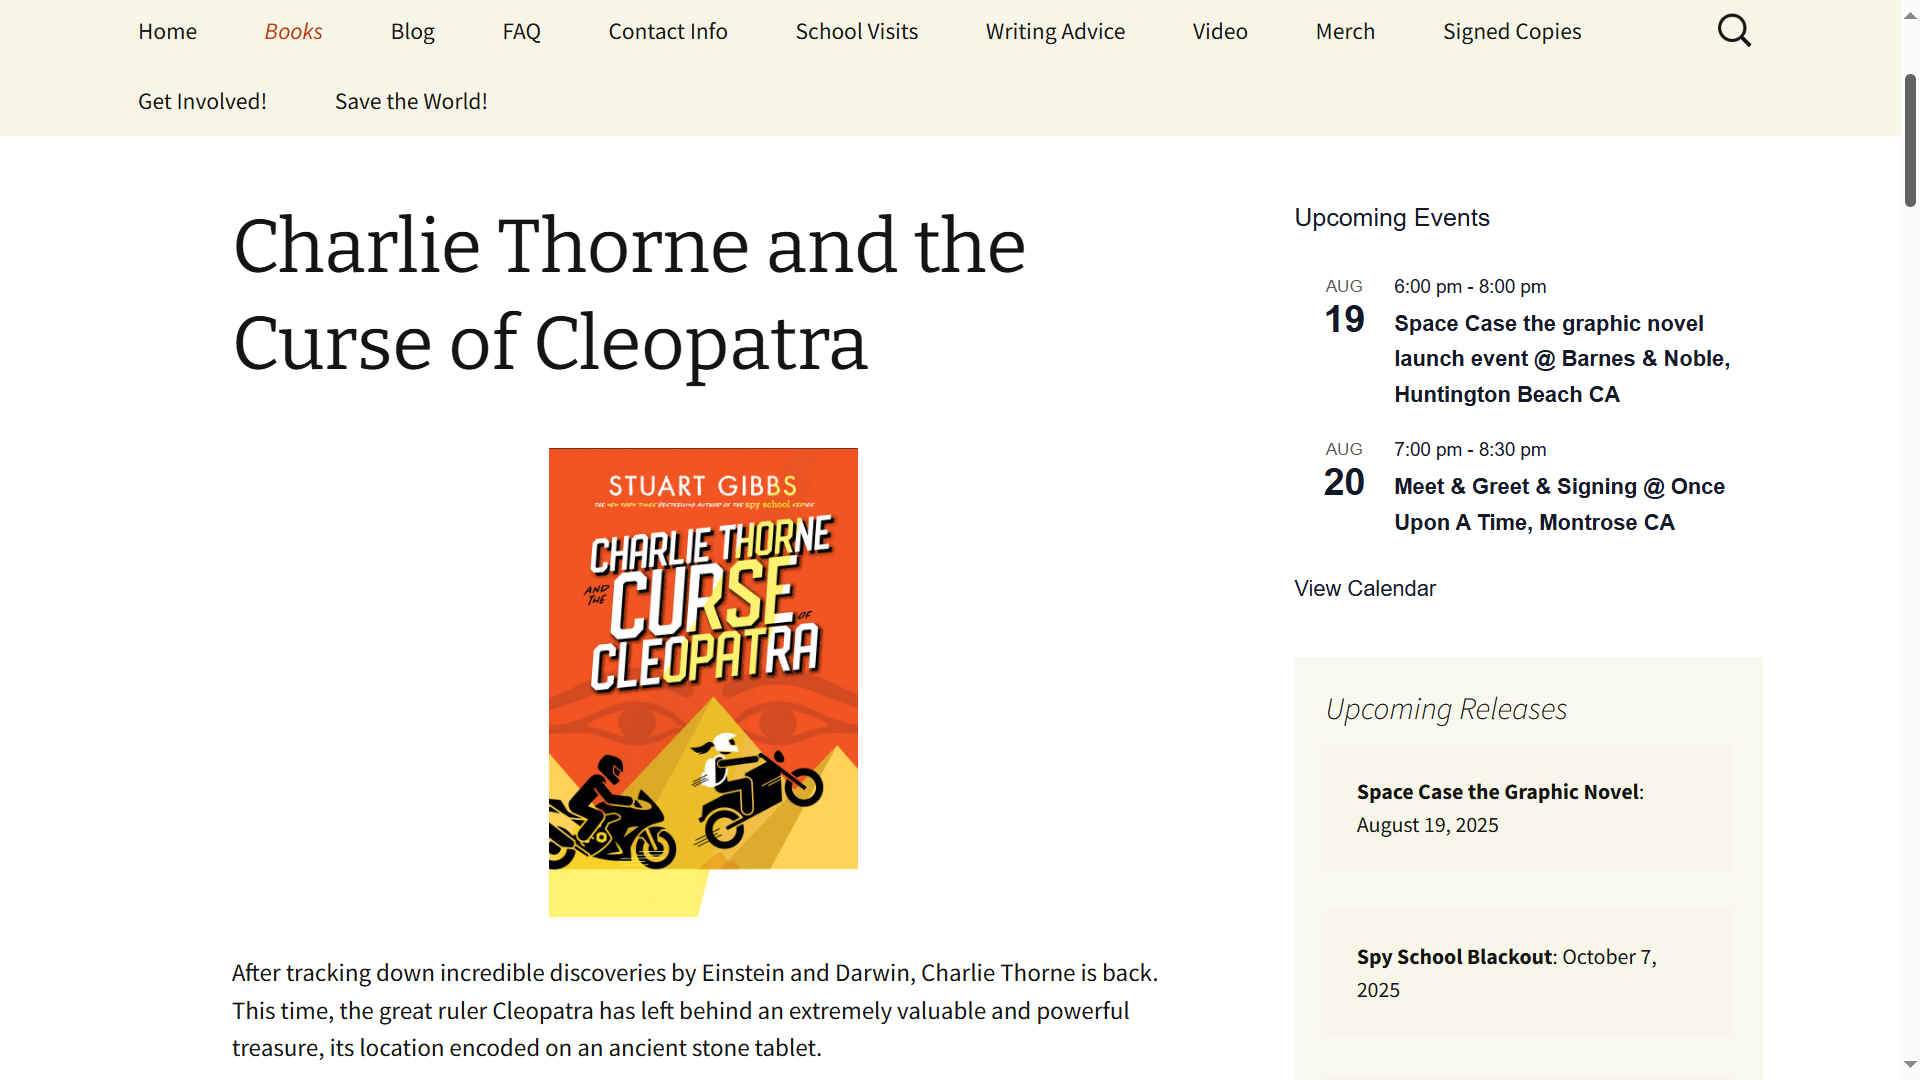The image size is (1920, 1080).
Task: Open the Merch page
Action: click(1345, 31)
